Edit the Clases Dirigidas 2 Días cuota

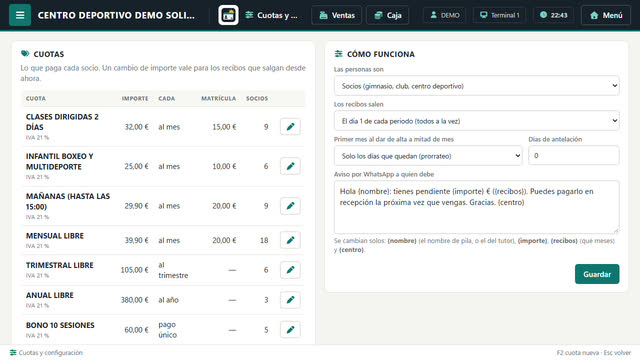pyautogui.click(x=290, y=127)
